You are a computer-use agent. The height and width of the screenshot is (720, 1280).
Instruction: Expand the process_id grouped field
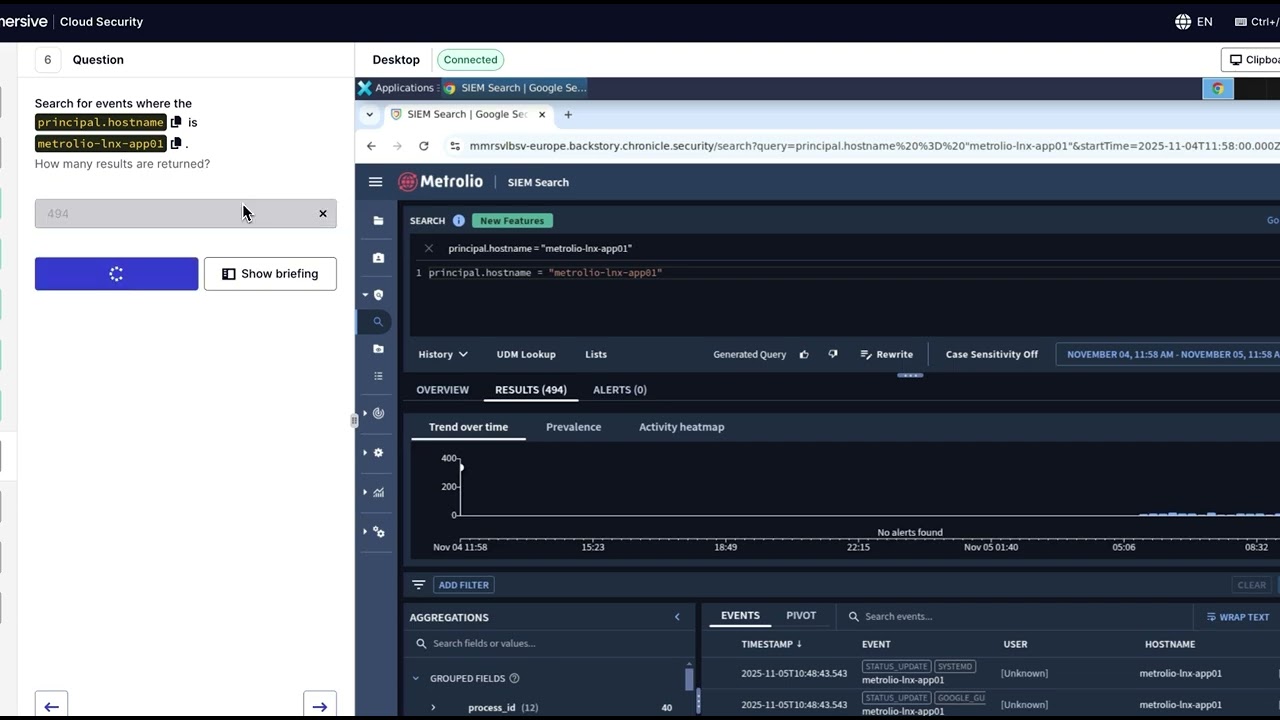[x=433, y=707]
